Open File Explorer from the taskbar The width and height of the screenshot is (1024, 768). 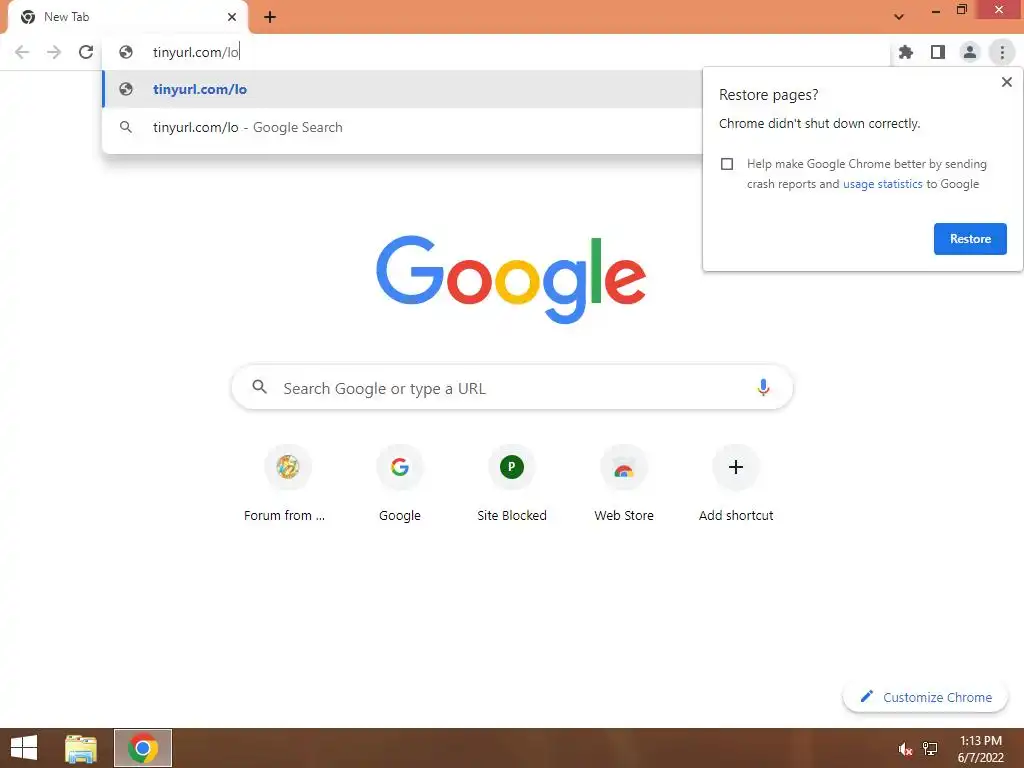click(81, 748)
